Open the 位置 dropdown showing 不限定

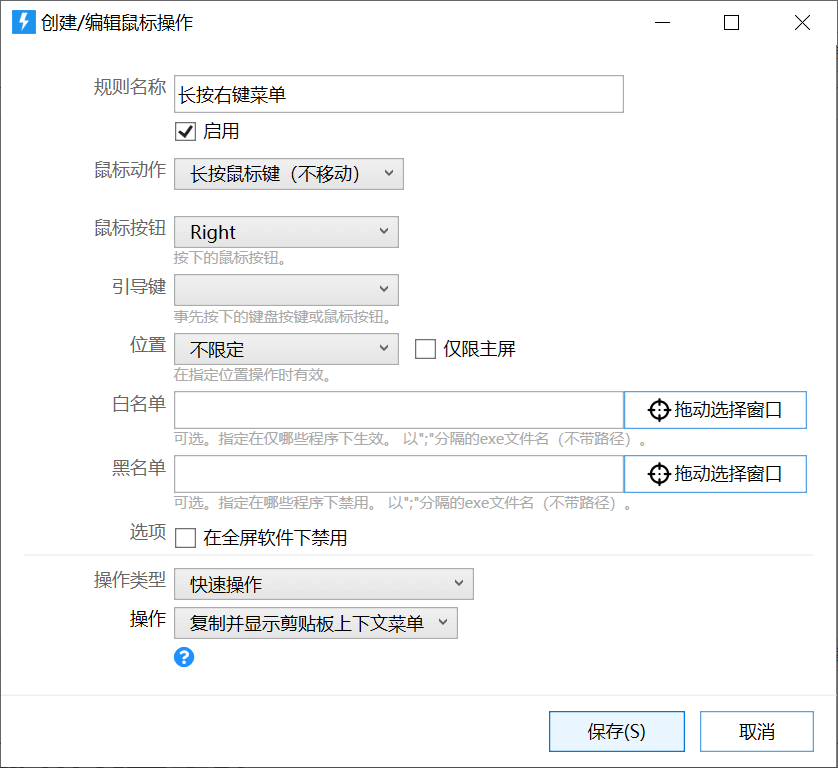point(286,349)
